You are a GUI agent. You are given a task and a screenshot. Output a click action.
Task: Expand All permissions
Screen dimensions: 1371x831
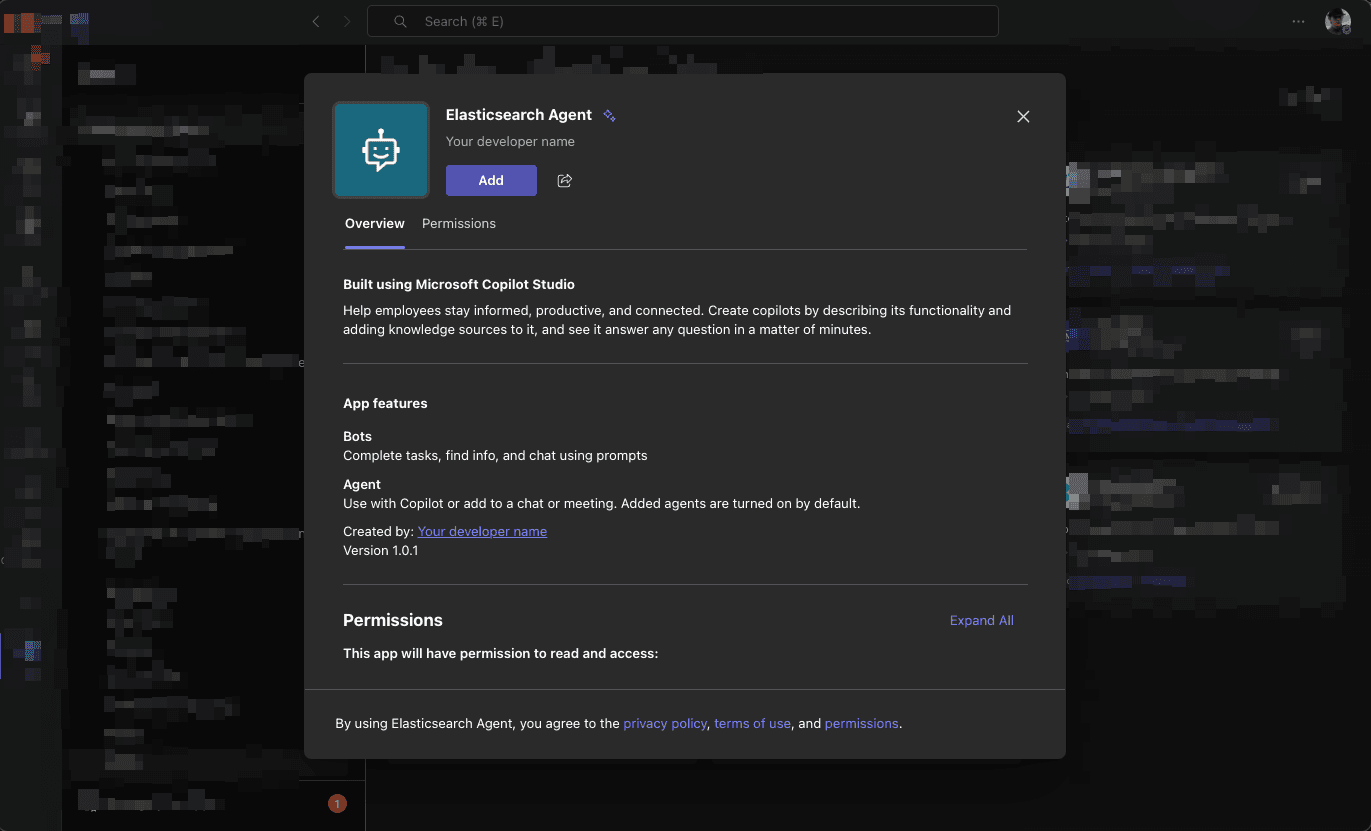point(981,621)
